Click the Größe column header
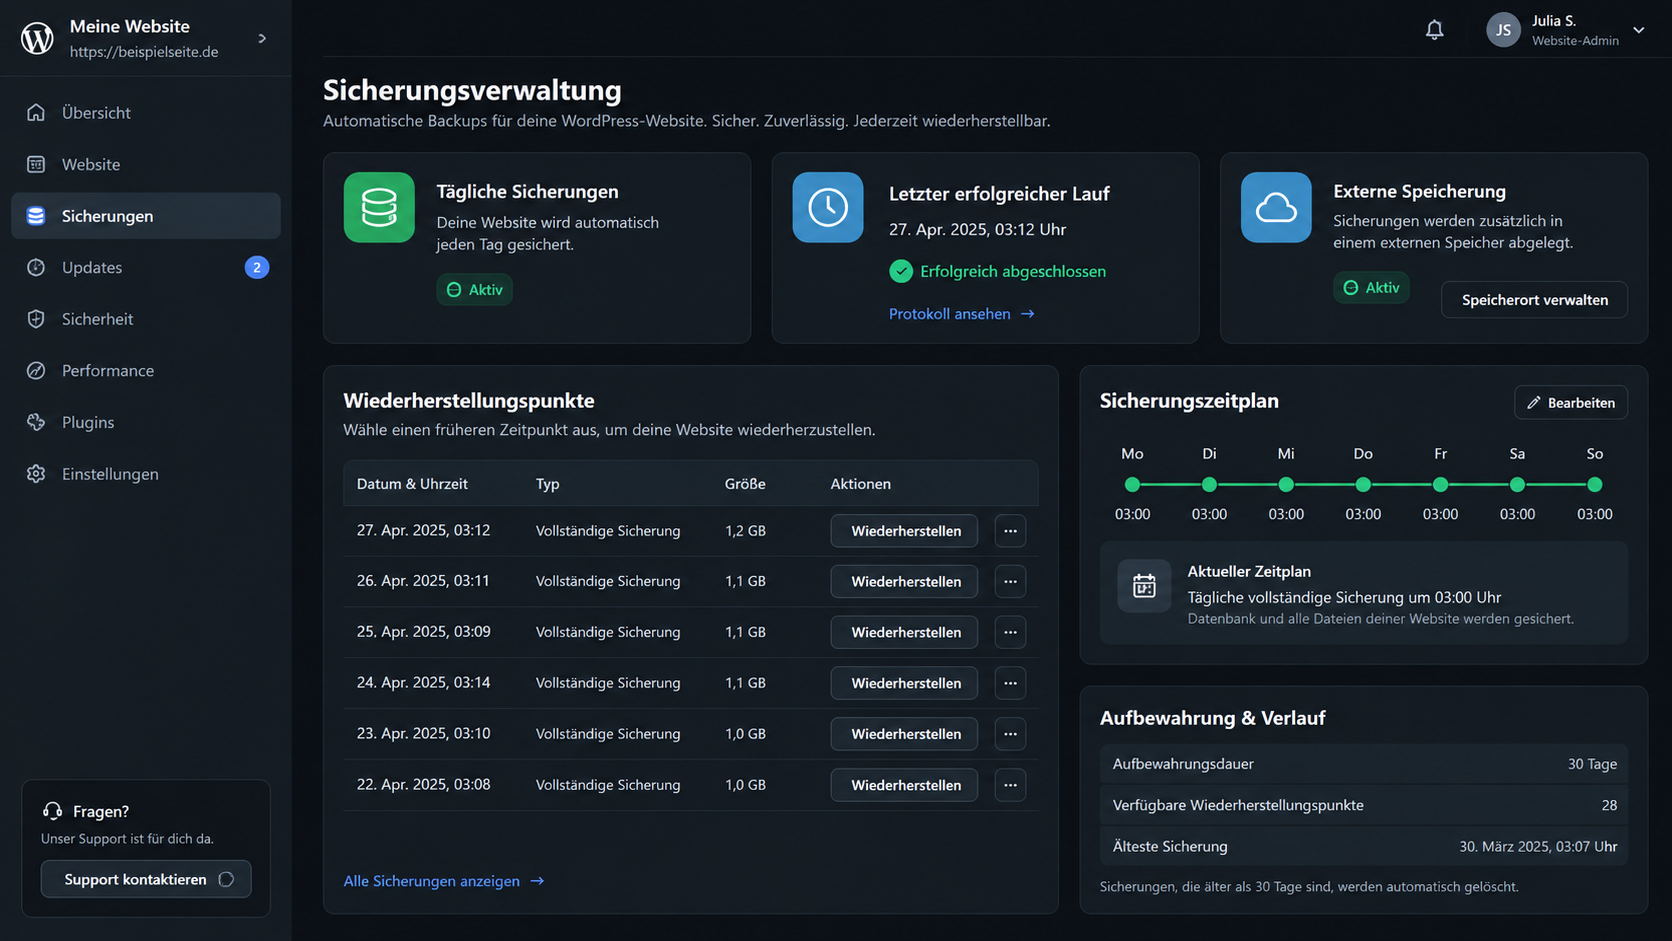This screenshot has height=941, width=1672. tap(745, 484)
